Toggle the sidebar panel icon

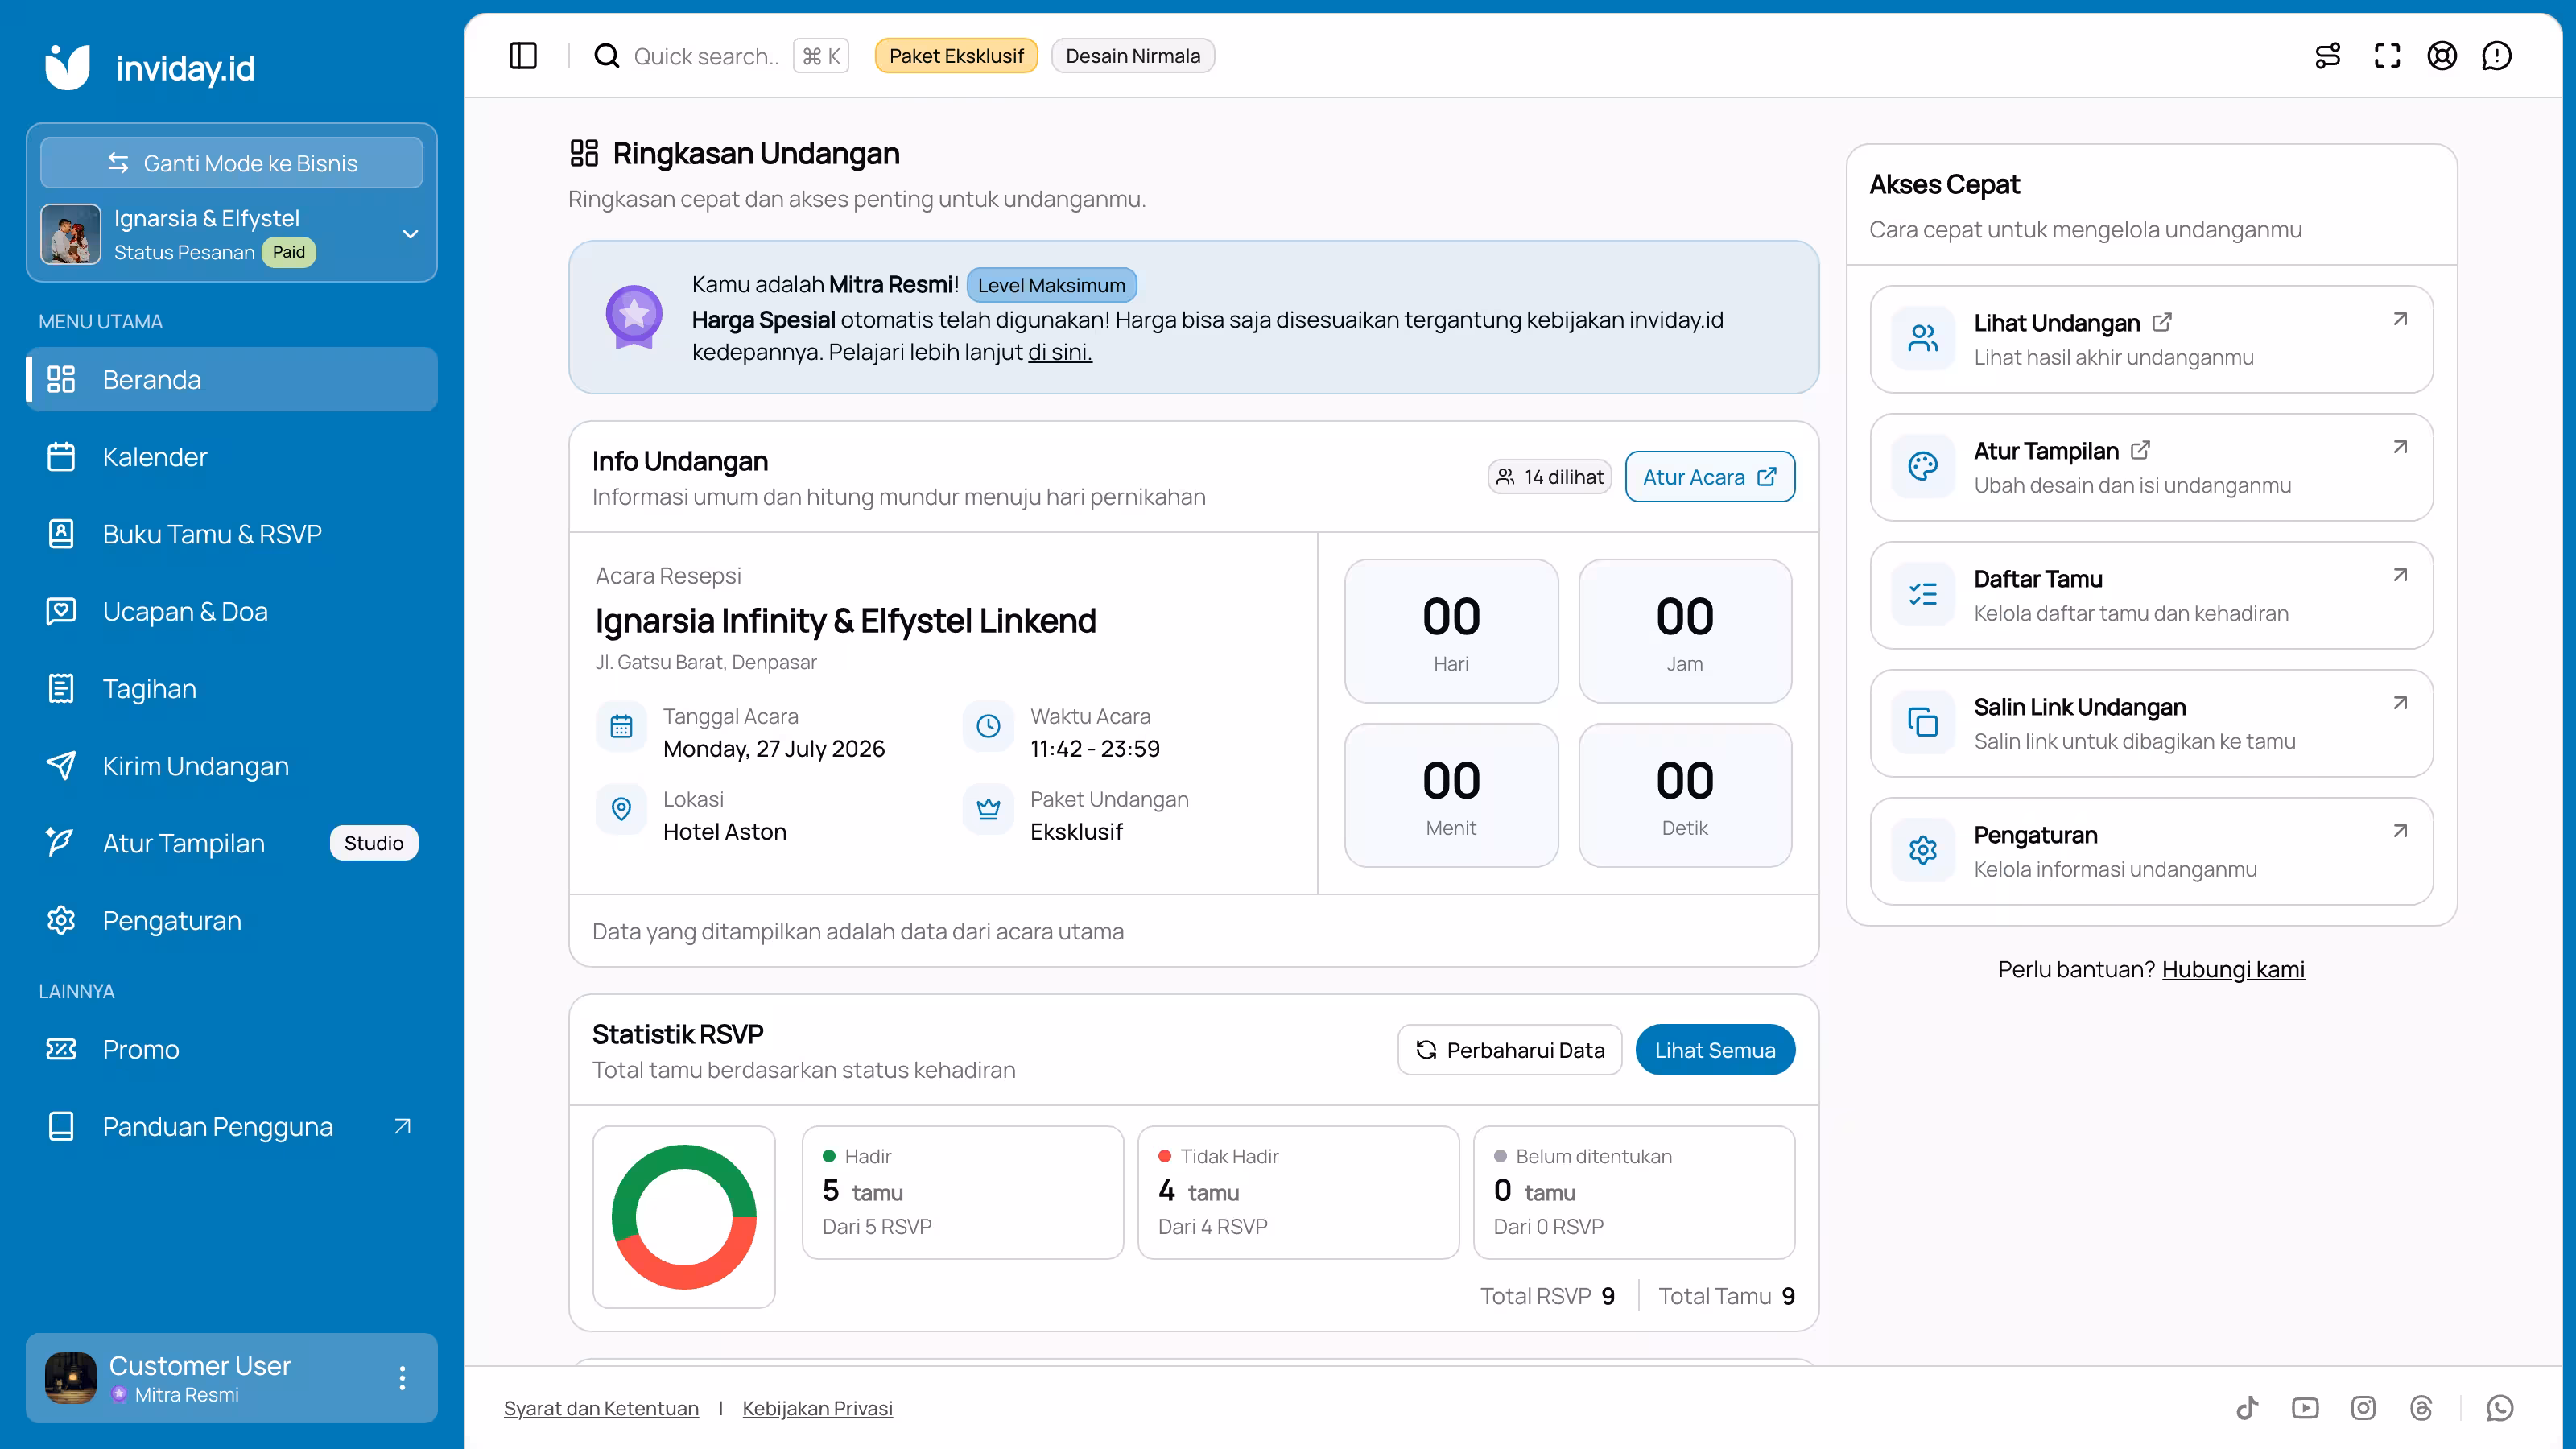tap(523, 56)
